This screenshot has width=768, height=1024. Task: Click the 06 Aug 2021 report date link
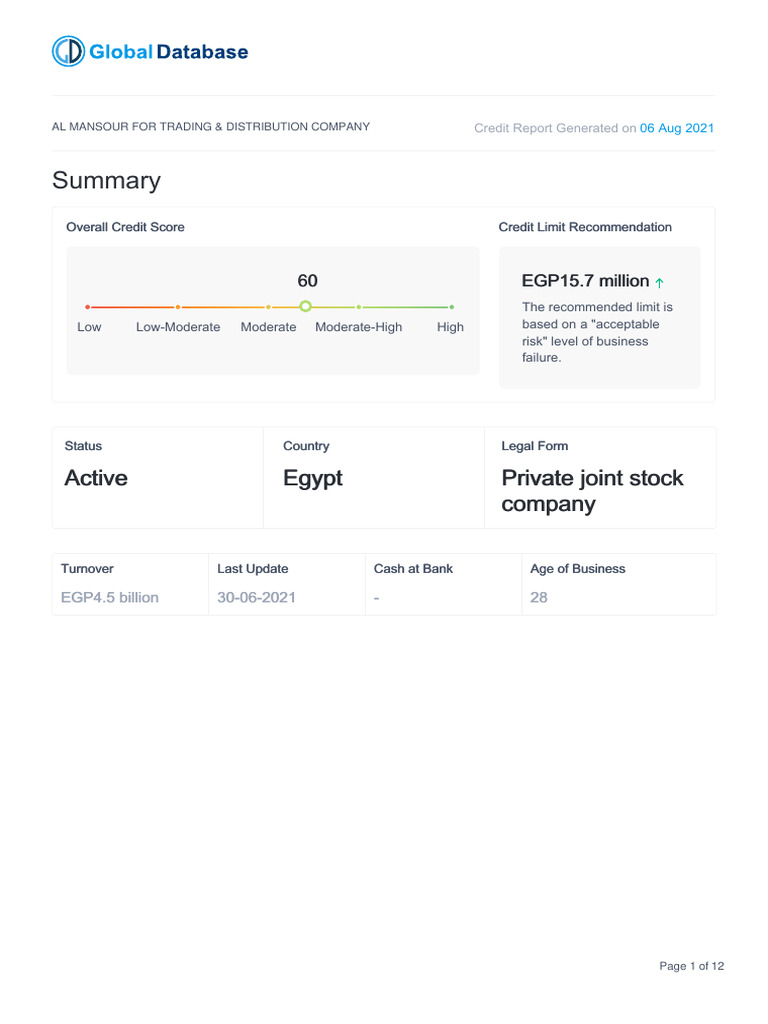(677, 128)
